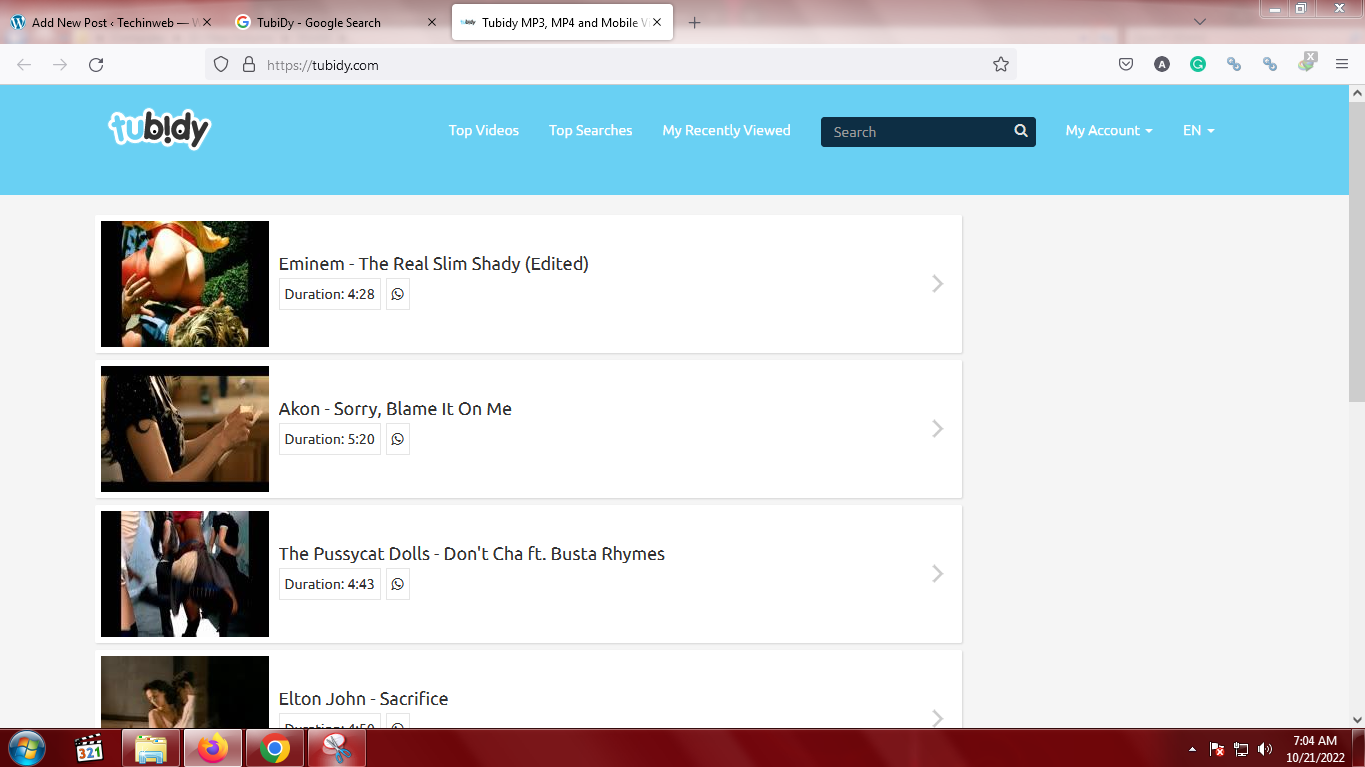Open a new browser tab
The image size is (1365, 767).
coord(695,22)
